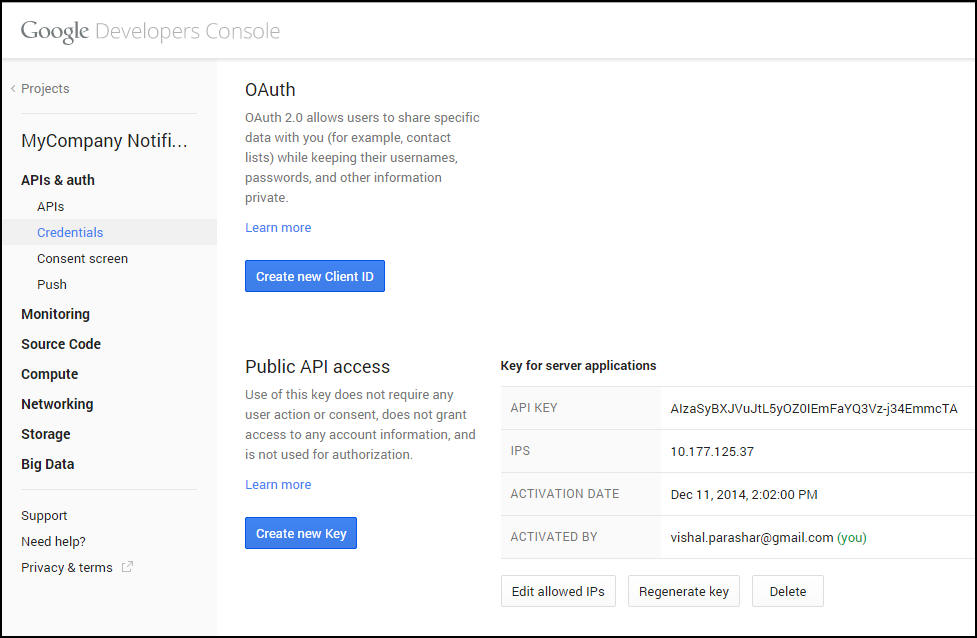Click the API KEY row label
This screenshot has width=977, height=638.
[x=534, y=408]
